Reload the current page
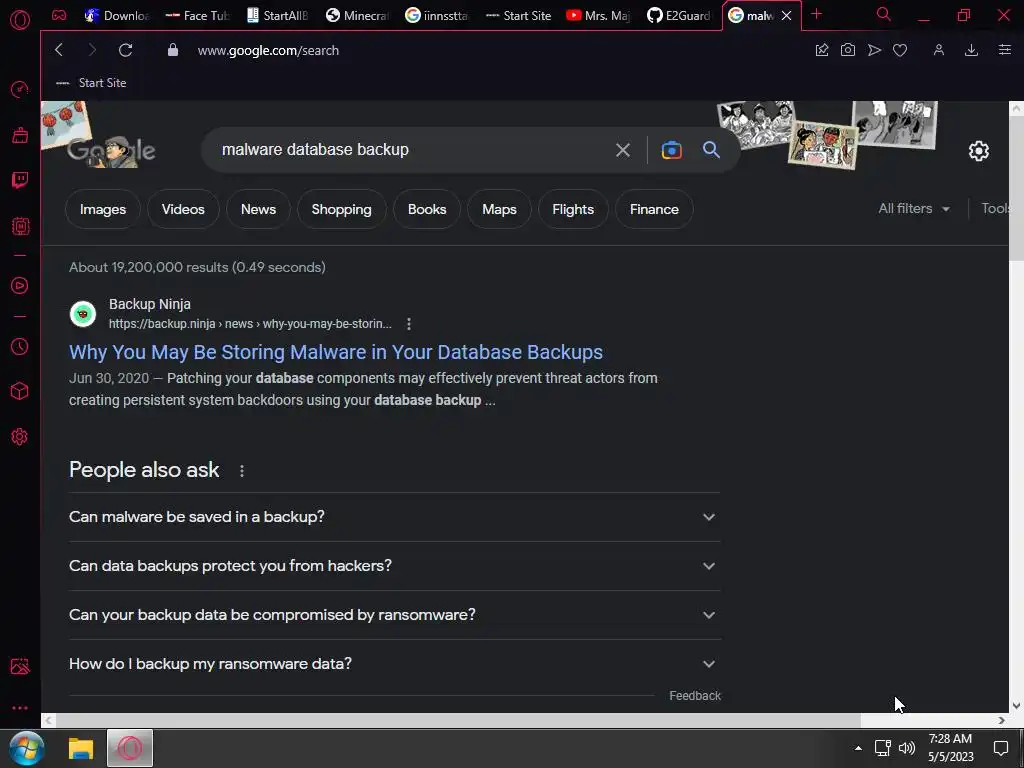1024x768 pixels. (x=125, y=50)
